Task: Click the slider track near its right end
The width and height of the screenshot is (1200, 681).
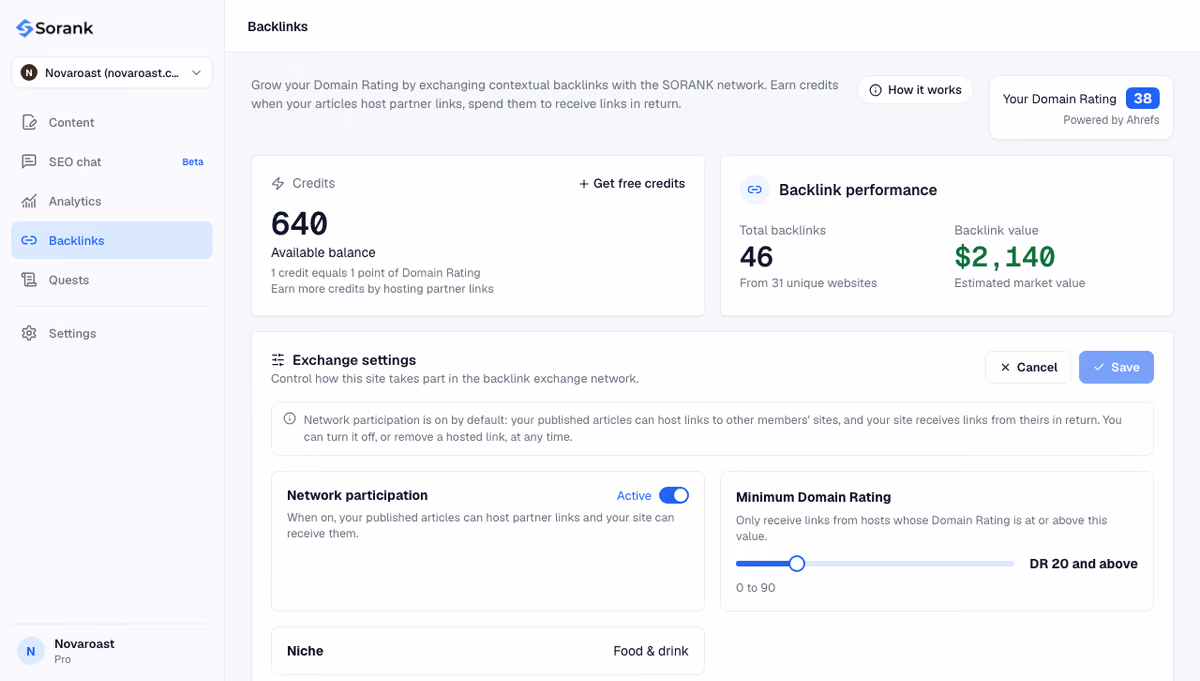Action: (x=1006, y=564)
